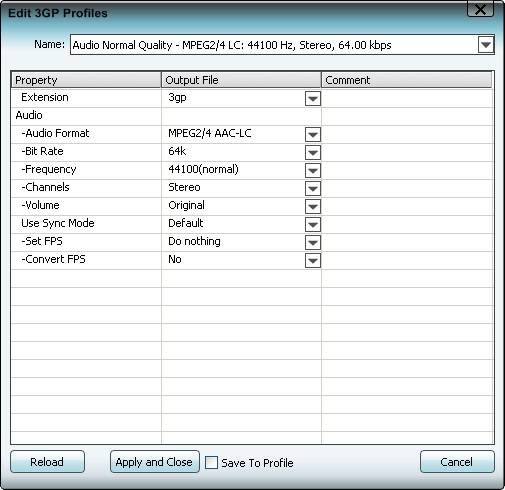Click the 'No' Convert FPS value

175,259
